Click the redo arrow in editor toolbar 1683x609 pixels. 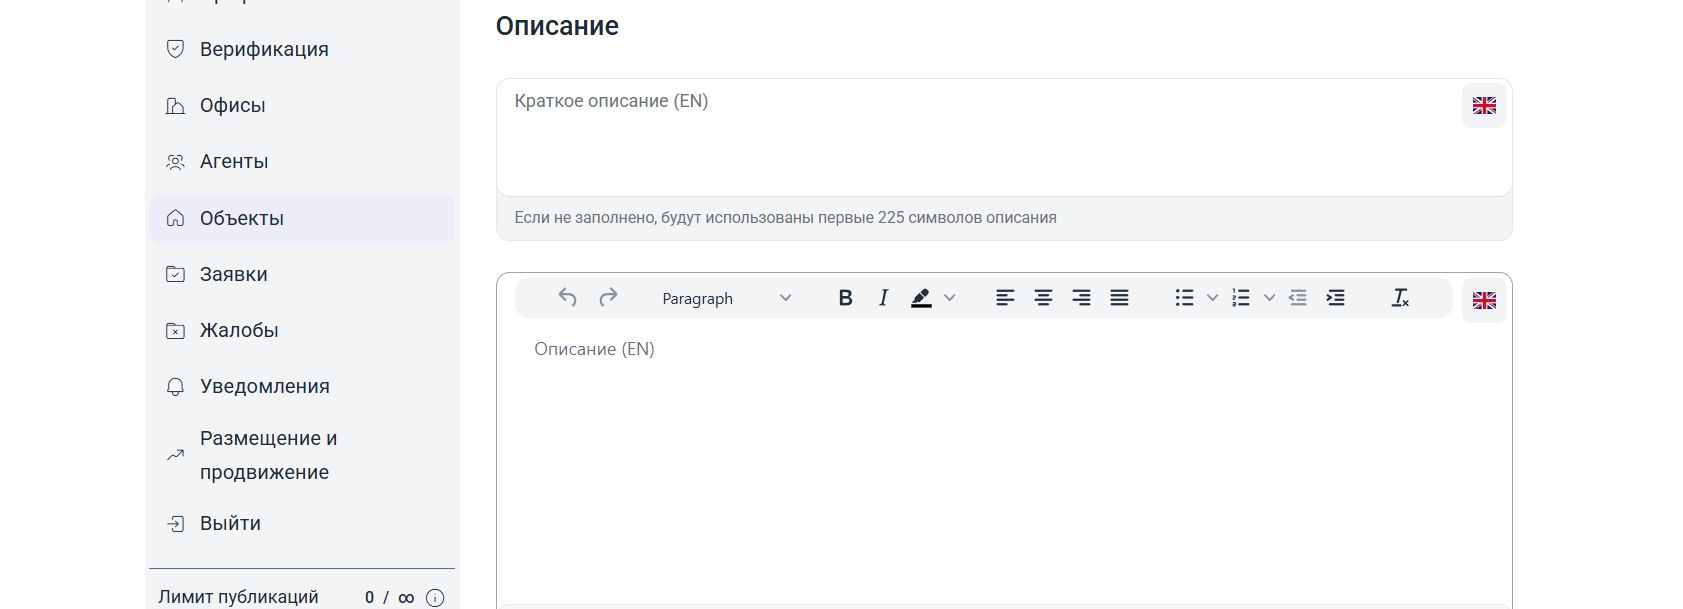(608, 298)
